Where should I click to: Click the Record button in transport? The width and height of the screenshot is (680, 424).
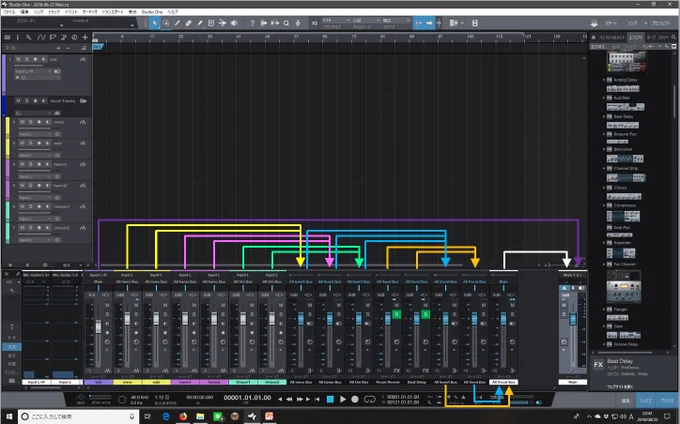tap(355, 399)
